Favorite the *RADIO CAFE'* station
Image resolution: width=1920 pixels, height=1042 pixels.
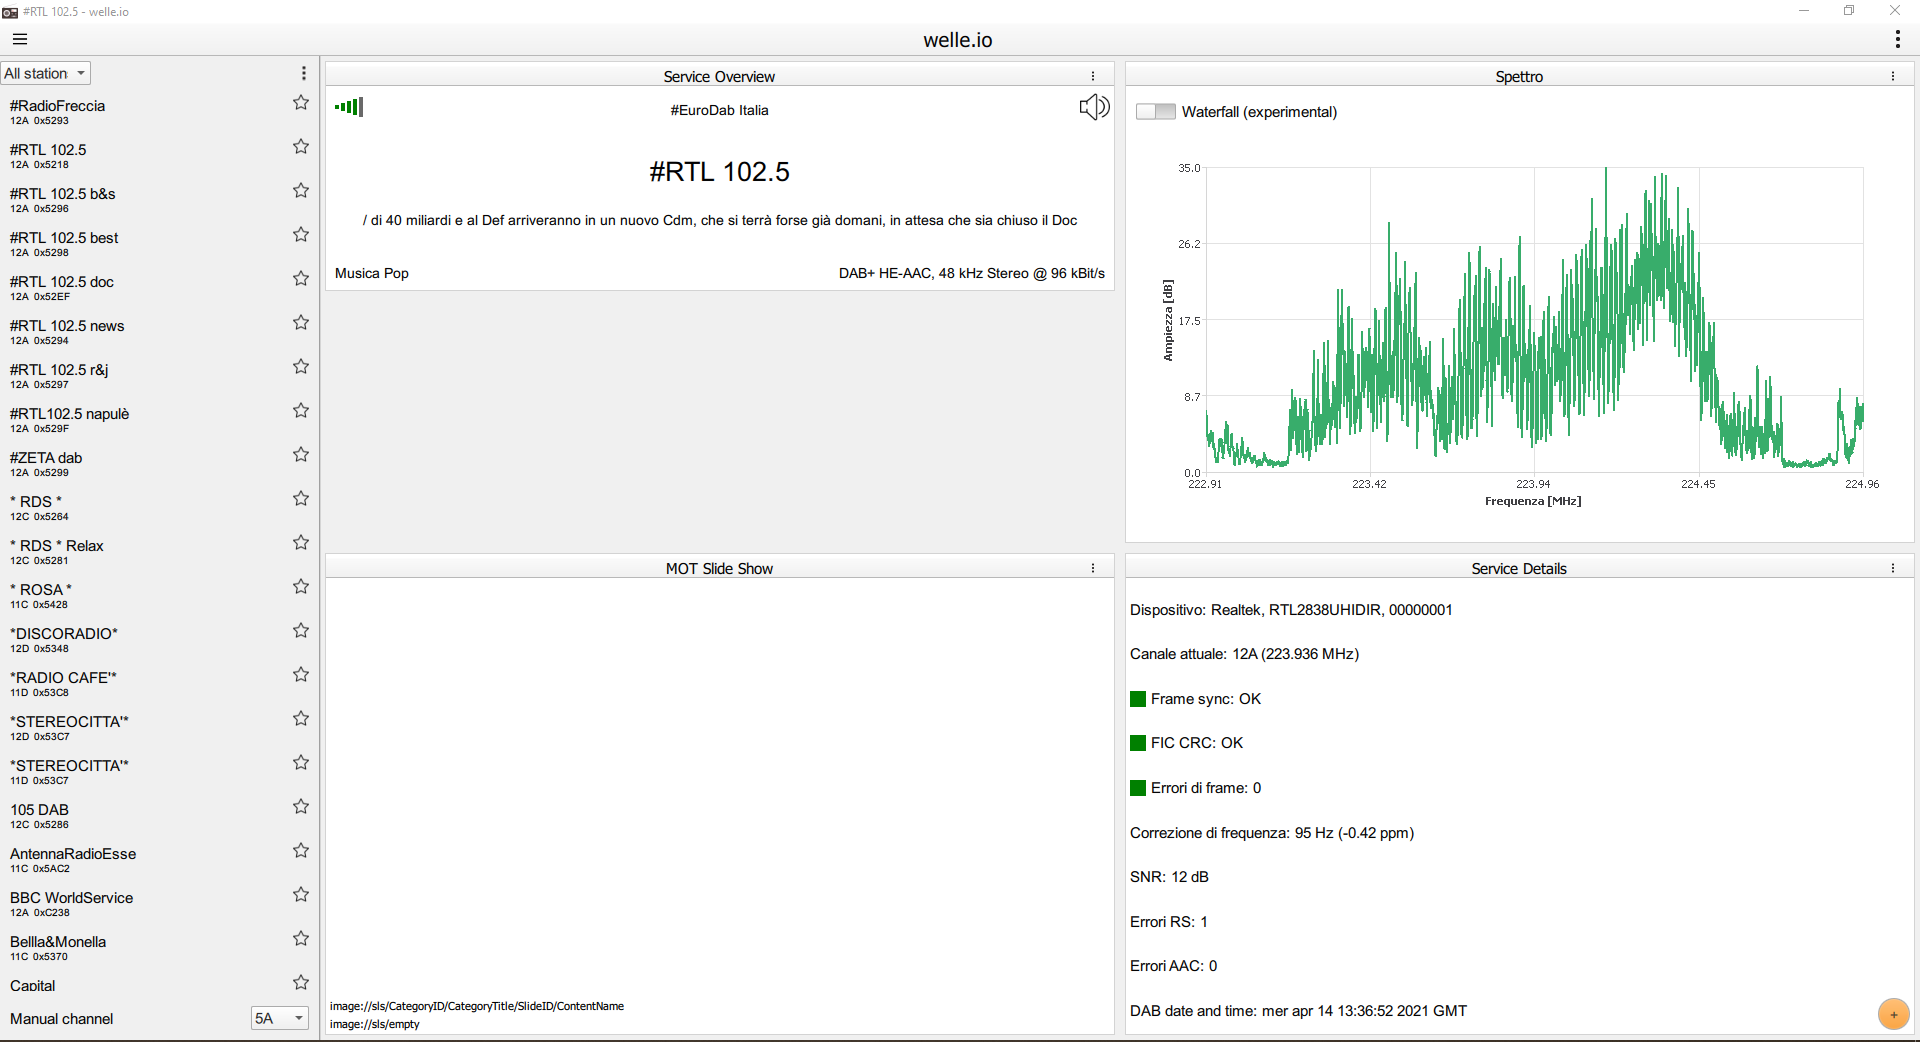coord(301,675)
